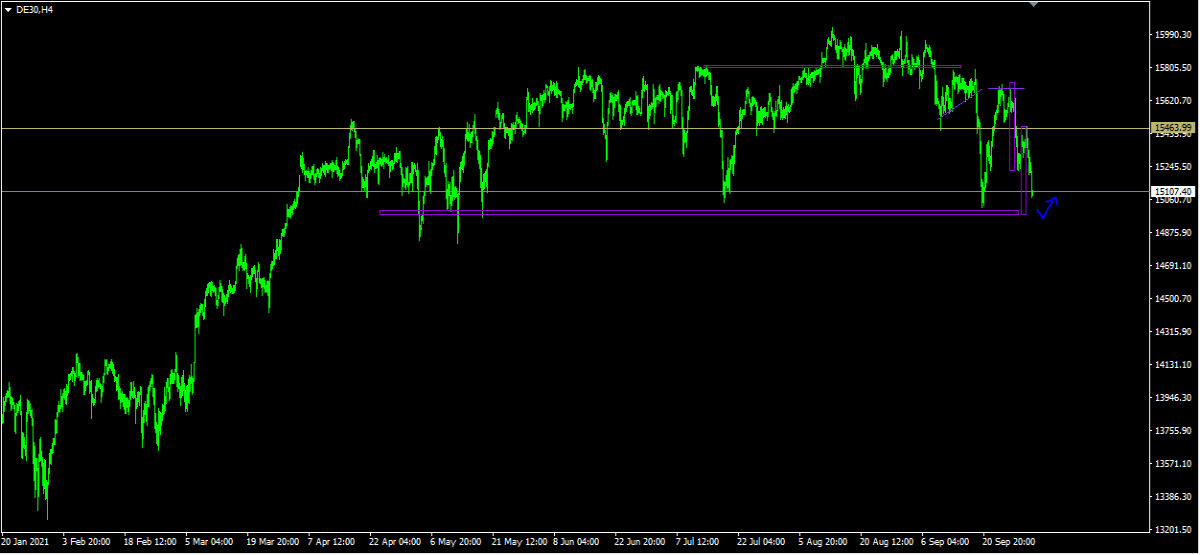Click the 6 Sep 04:00 time label
Viewport: 1200px width, 555px height.
pyautogui.click(x=947, y=542)
